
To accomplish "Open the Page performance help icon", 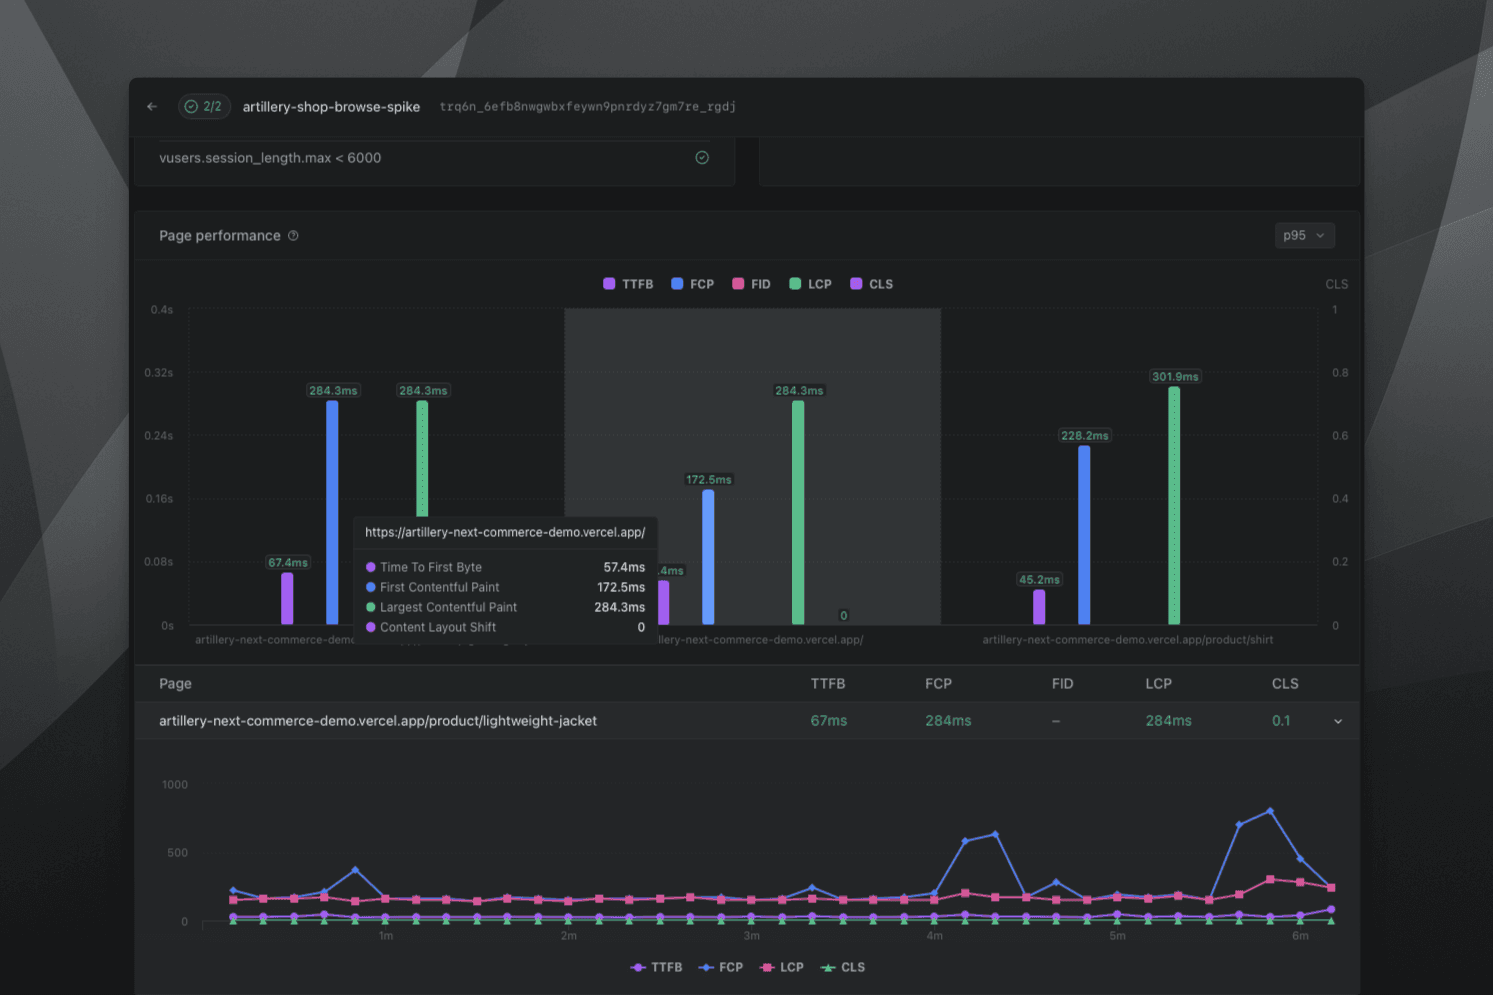I will [293, 235].
